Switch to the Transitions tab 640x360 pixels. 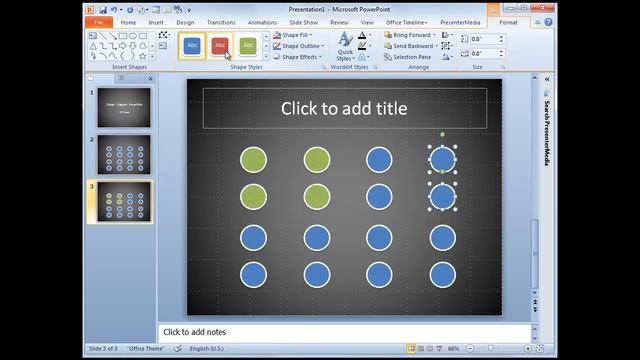tap(221, 22)
